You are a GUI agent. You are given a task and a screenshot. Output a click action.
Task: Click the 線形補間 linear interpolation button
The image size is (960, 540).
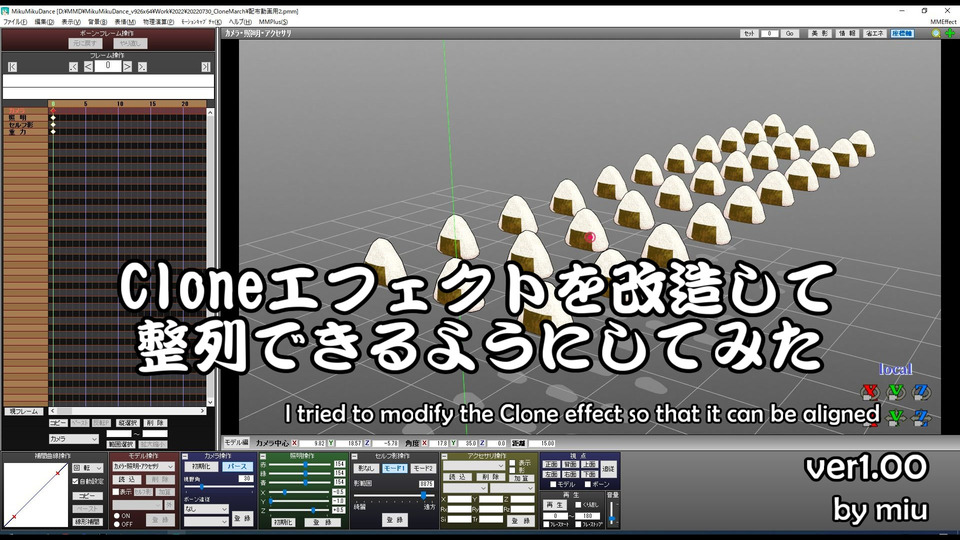coord(88,522)
